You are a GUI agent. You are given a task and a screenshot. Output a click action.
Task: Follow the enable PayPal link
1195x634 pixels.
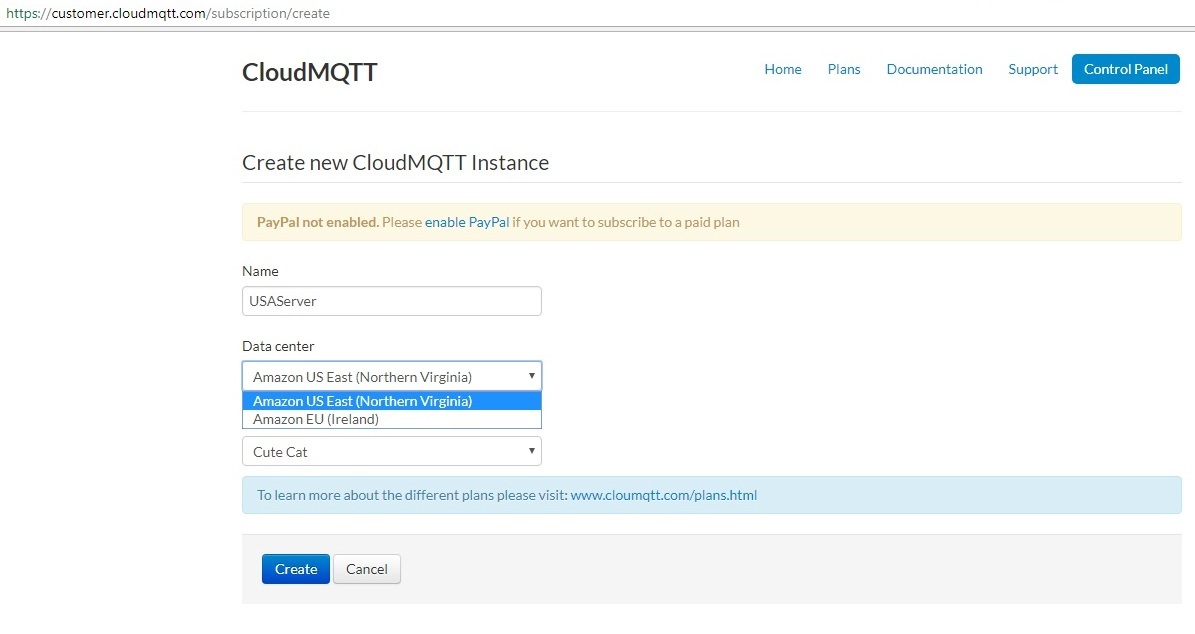pyautogui.click(x=467, y=222)
